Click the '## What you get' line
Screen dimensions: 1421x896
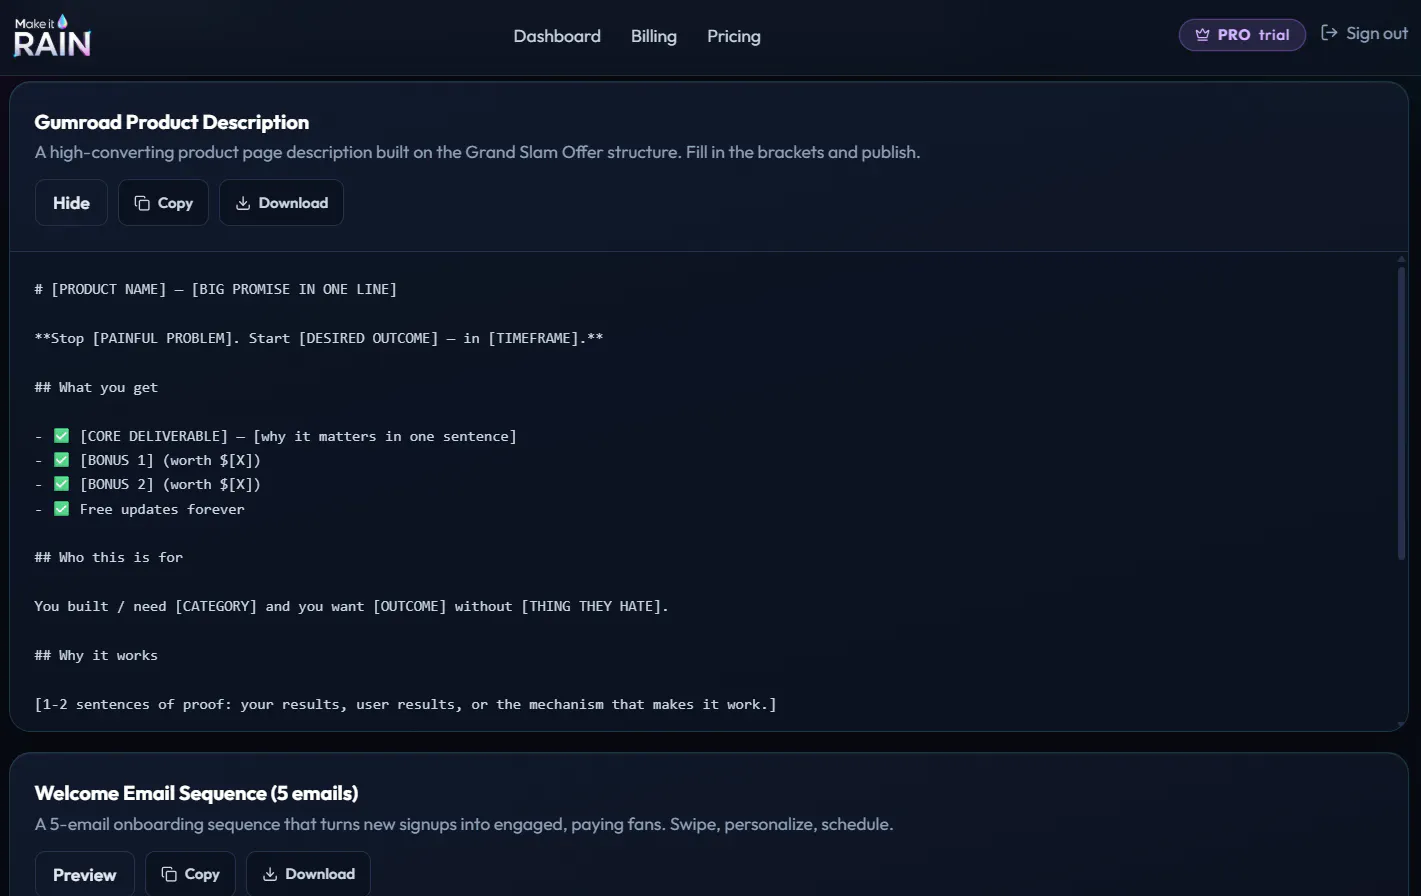point(96,387)
